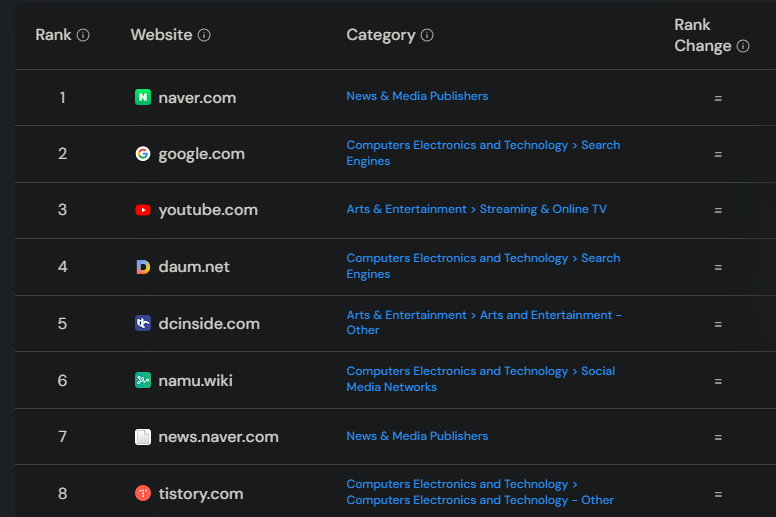Viewport: 776px width, 517px height.
Task: Open namu.wiki's Social Media Networks category link
Action: coord(480,379)
